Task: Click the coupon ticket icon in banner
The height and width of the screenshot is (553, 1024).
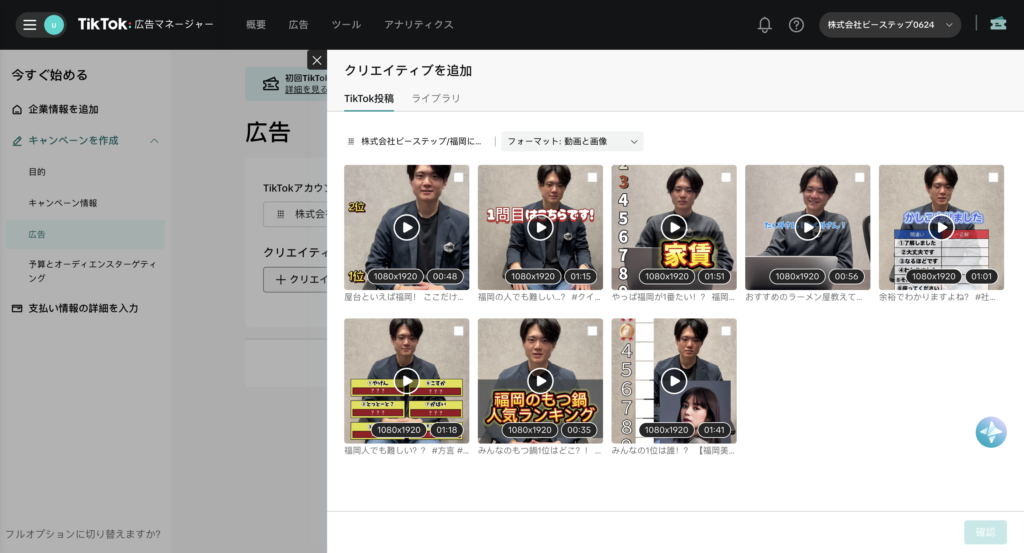Action: click(270, 84)
